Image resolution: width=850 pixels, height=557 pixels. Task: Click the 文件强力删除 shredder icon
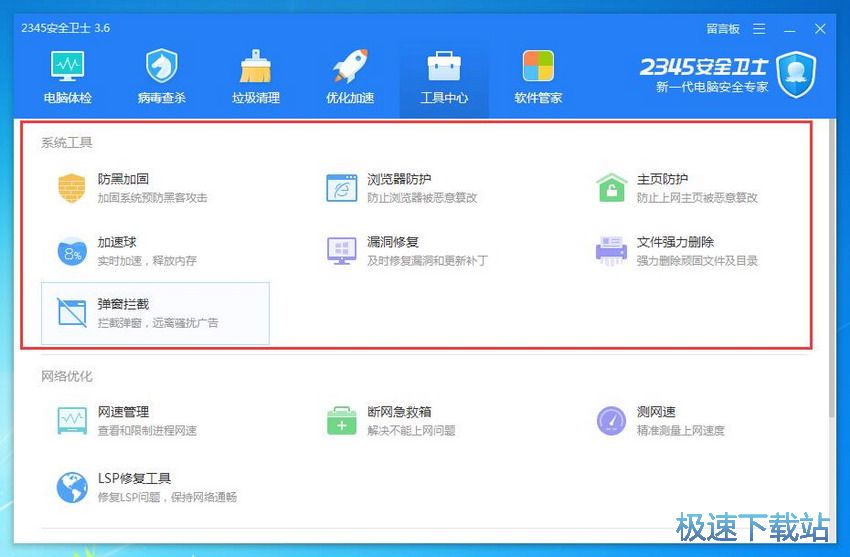[611, 251]
